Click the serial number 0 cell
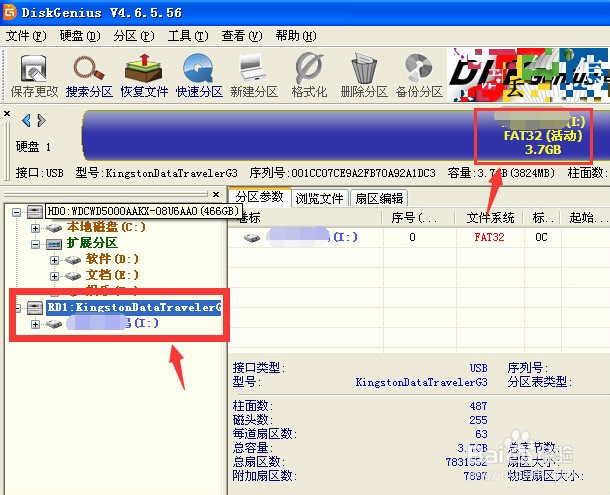Viewport: 610px width, 495px height. (x=412, y=237)
